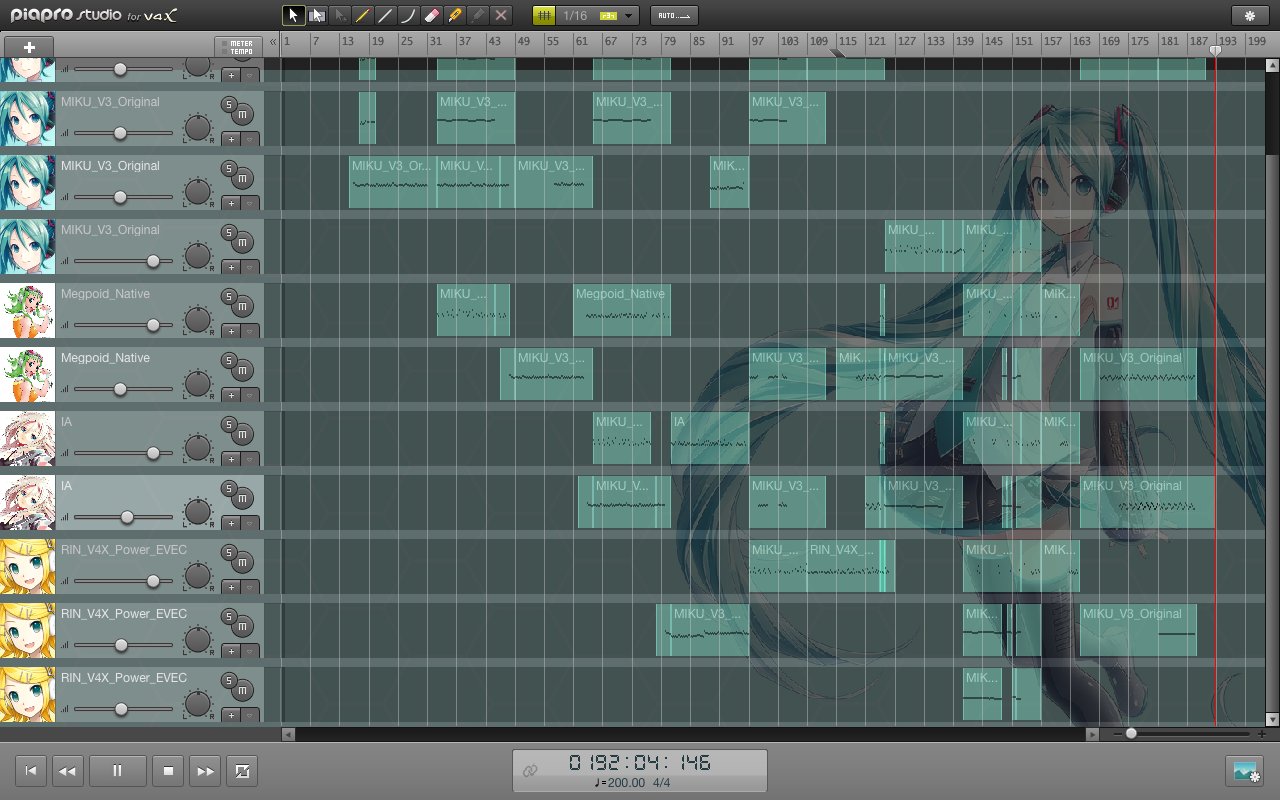
Task: Select the MIKU_V3_Or... clip
Action: pos(392,182)
